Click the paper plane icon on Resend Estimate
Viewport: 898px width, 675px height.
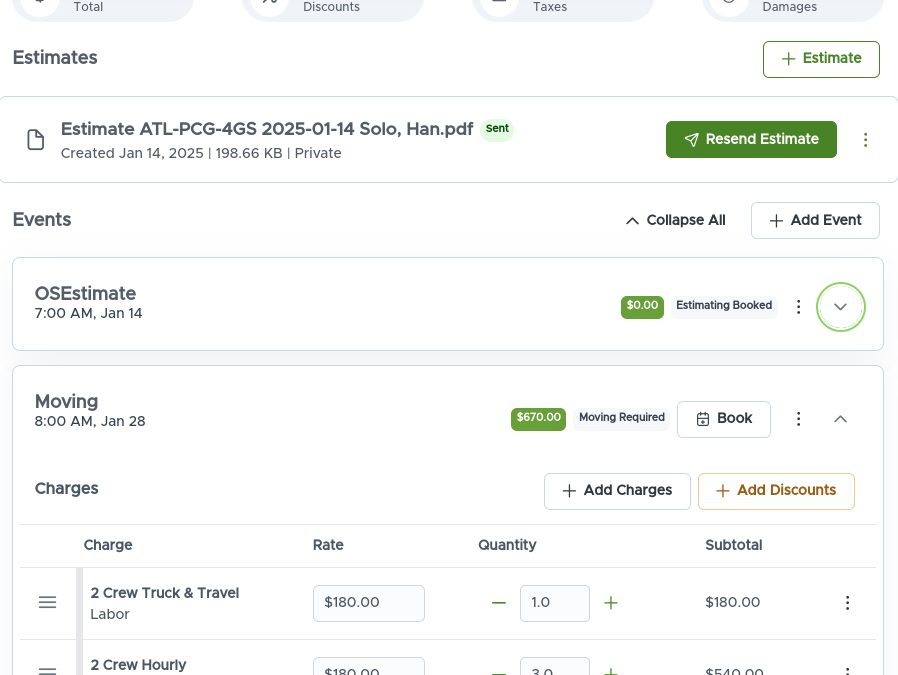click(x=692, y=139)
